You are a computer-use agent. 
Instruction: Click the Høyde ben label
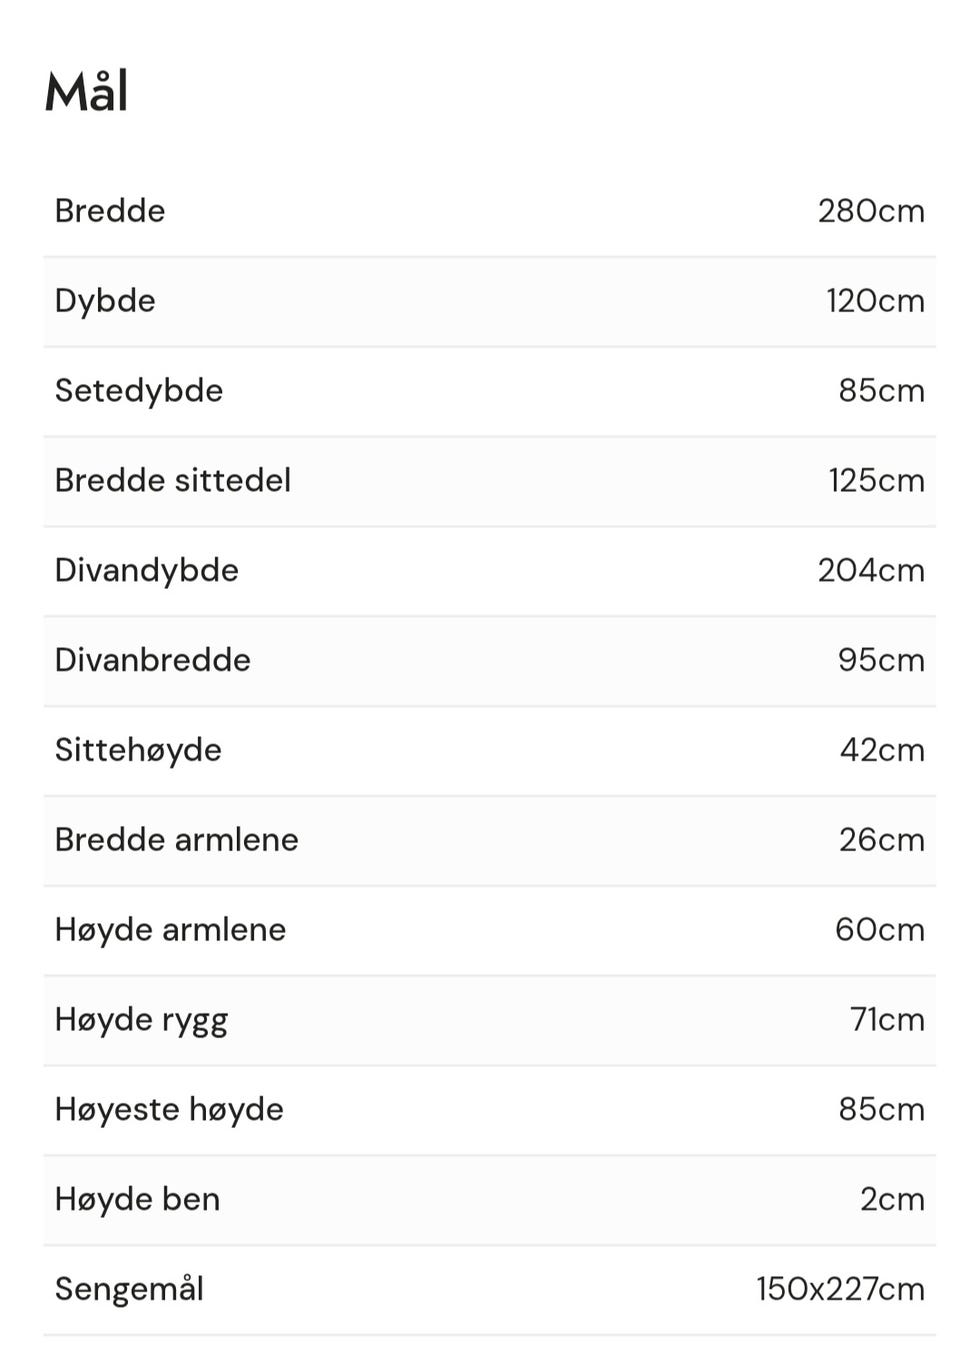(x=138, y=1199)
